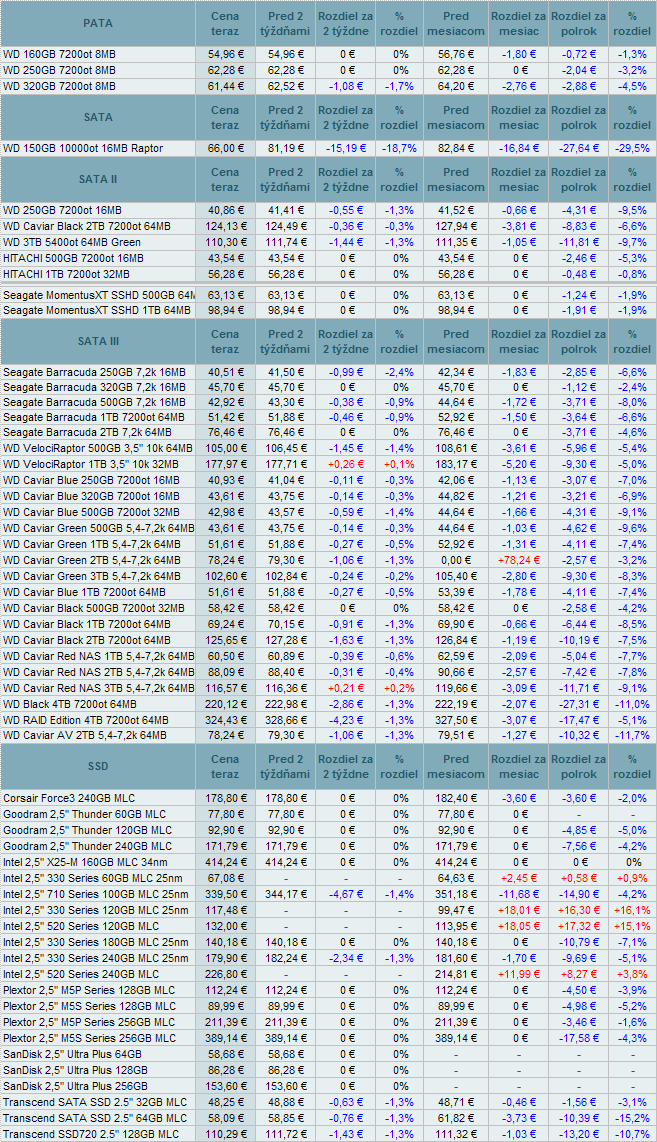This screenshot has width=657, height=1142.
Task: Select -11,7% in WD Caviar AV 2TB row
Action: pos(632,736)
